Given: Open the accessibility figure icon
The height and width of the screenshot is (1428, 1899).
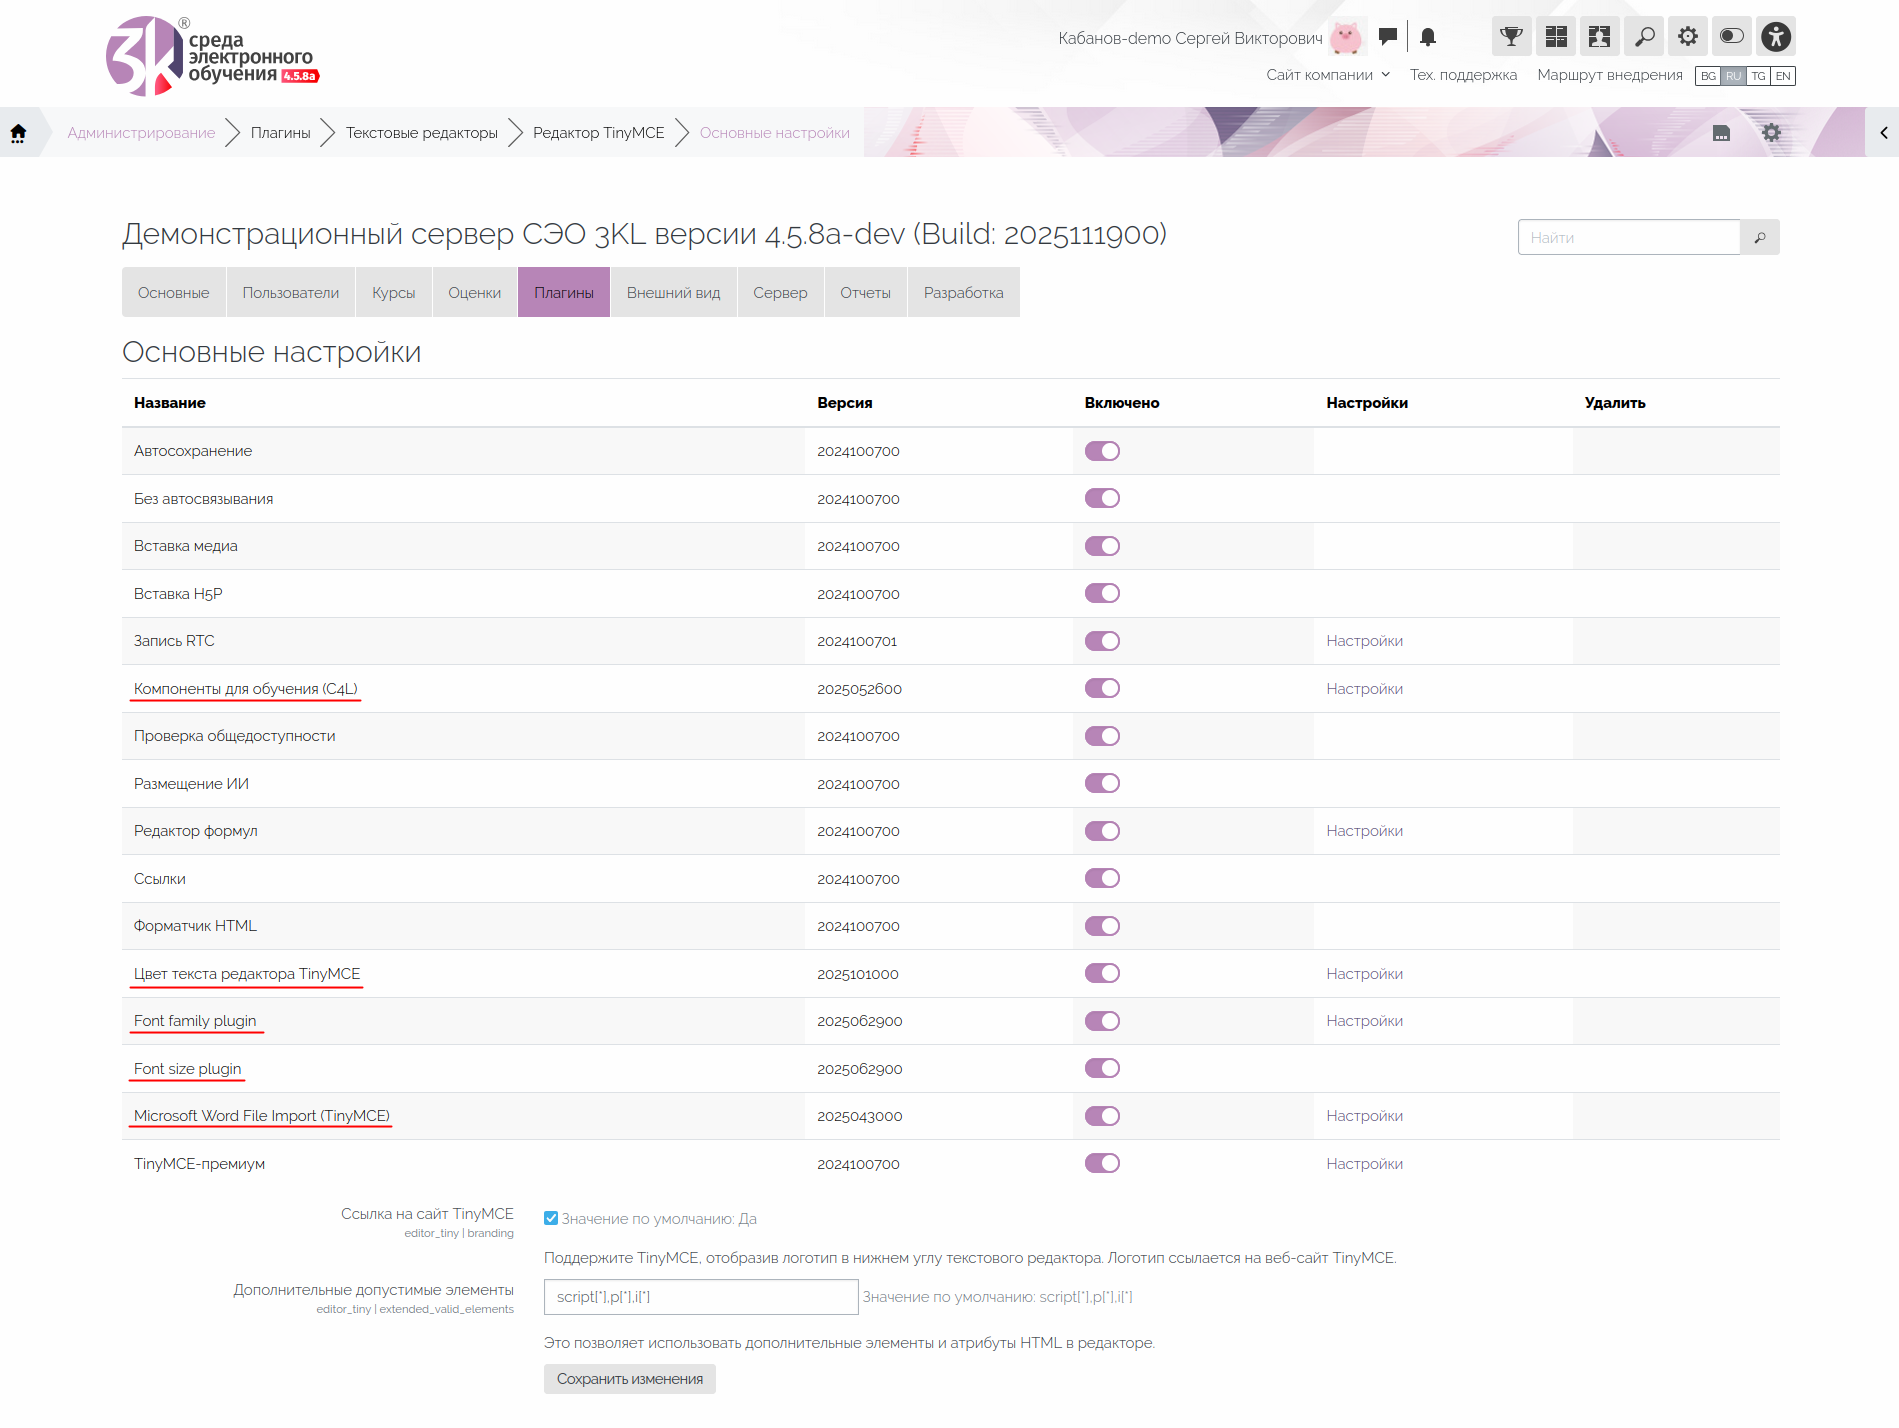Looking at the screenshot, I should point(1776,37).
